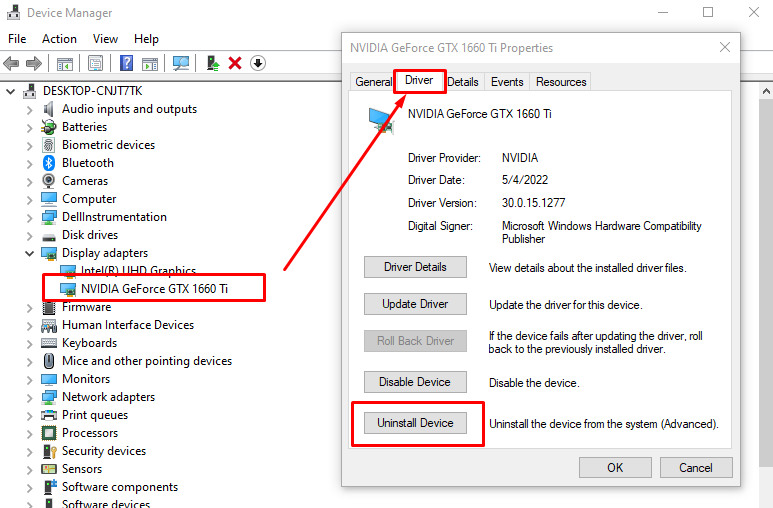Expand the Audio inputs and outputs node
Screen dimensions: 773x508
click(x=30, y=109)
